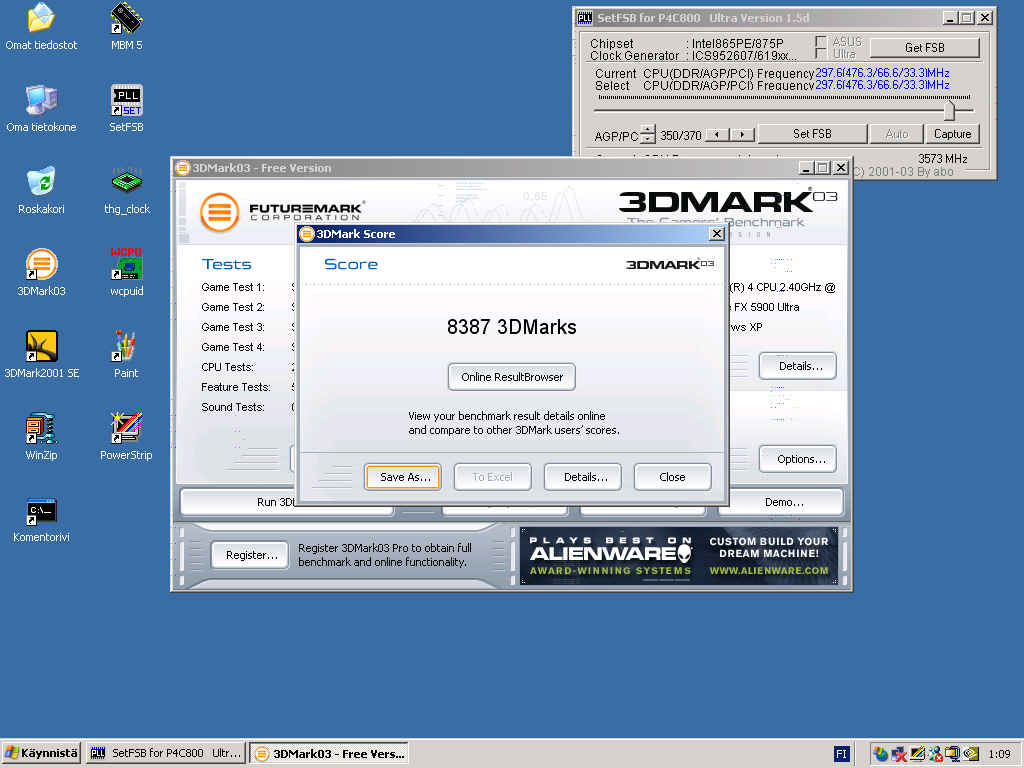
Task: Click the FSB frequency slider handle
Action: click(949, 110)
